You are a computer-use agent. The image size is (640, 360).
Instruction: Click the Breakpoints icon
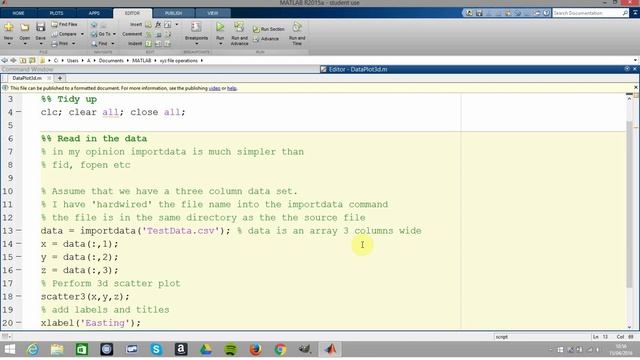click(196, 27)
